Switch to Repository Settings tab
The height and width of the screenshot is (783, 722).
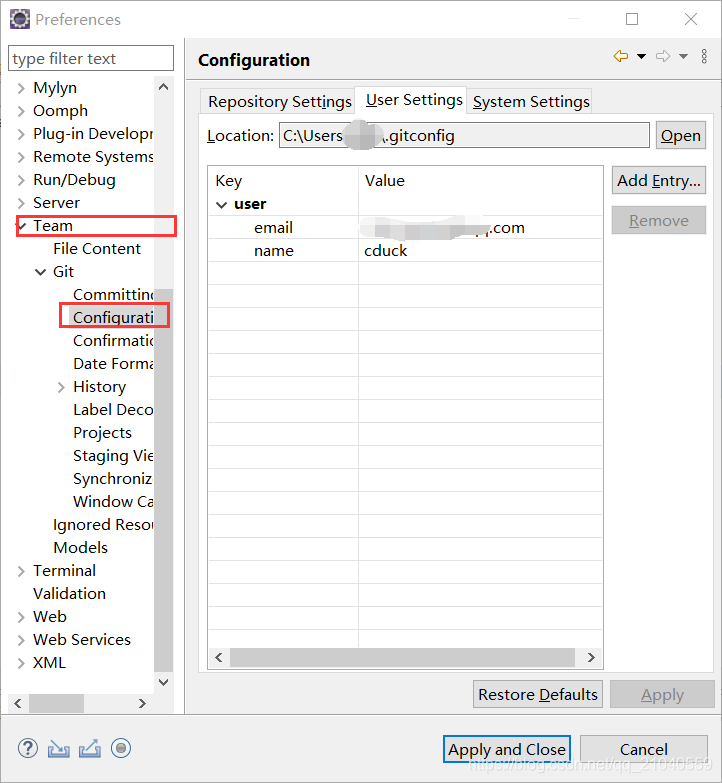point(280,102)
